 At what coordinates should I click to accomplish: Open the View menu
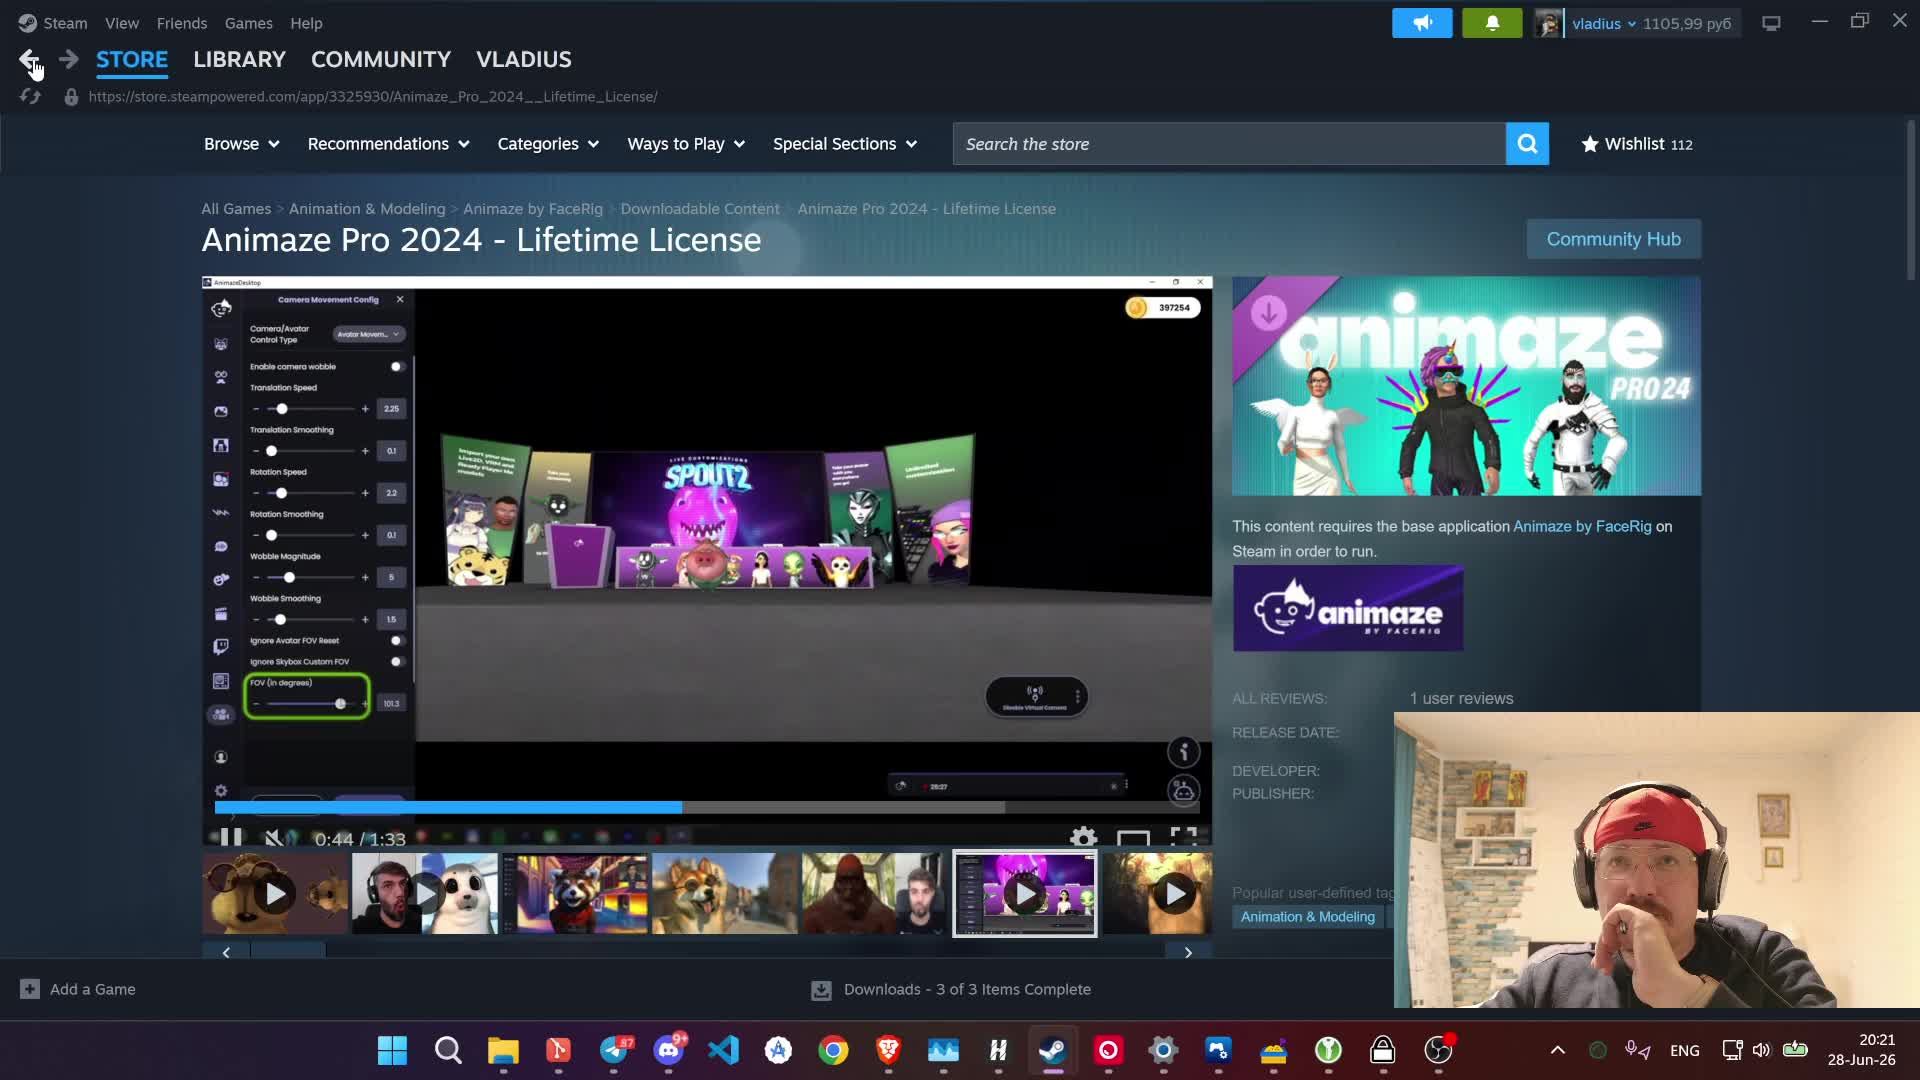point(122,23)
